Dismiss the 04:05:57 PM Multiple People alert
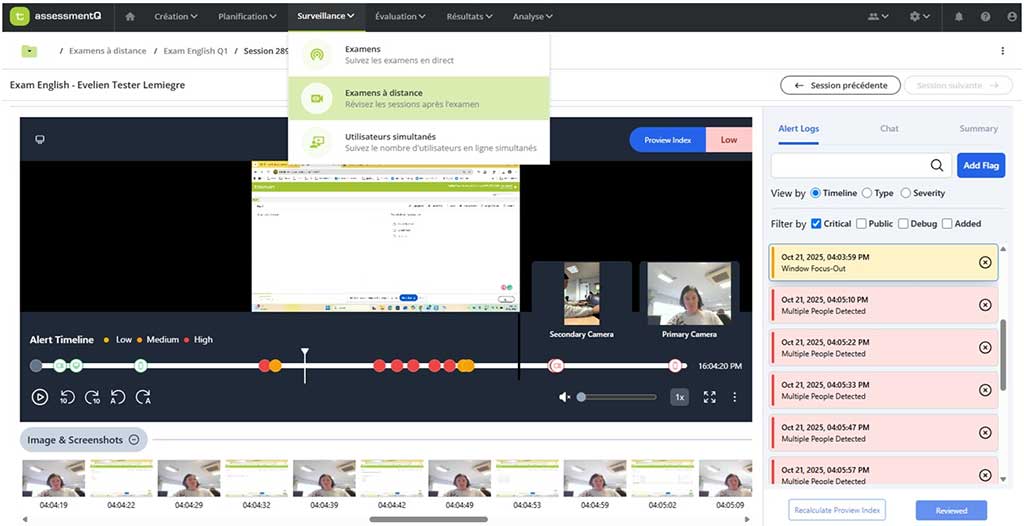The image size is (1024, 526). [985, 475]
